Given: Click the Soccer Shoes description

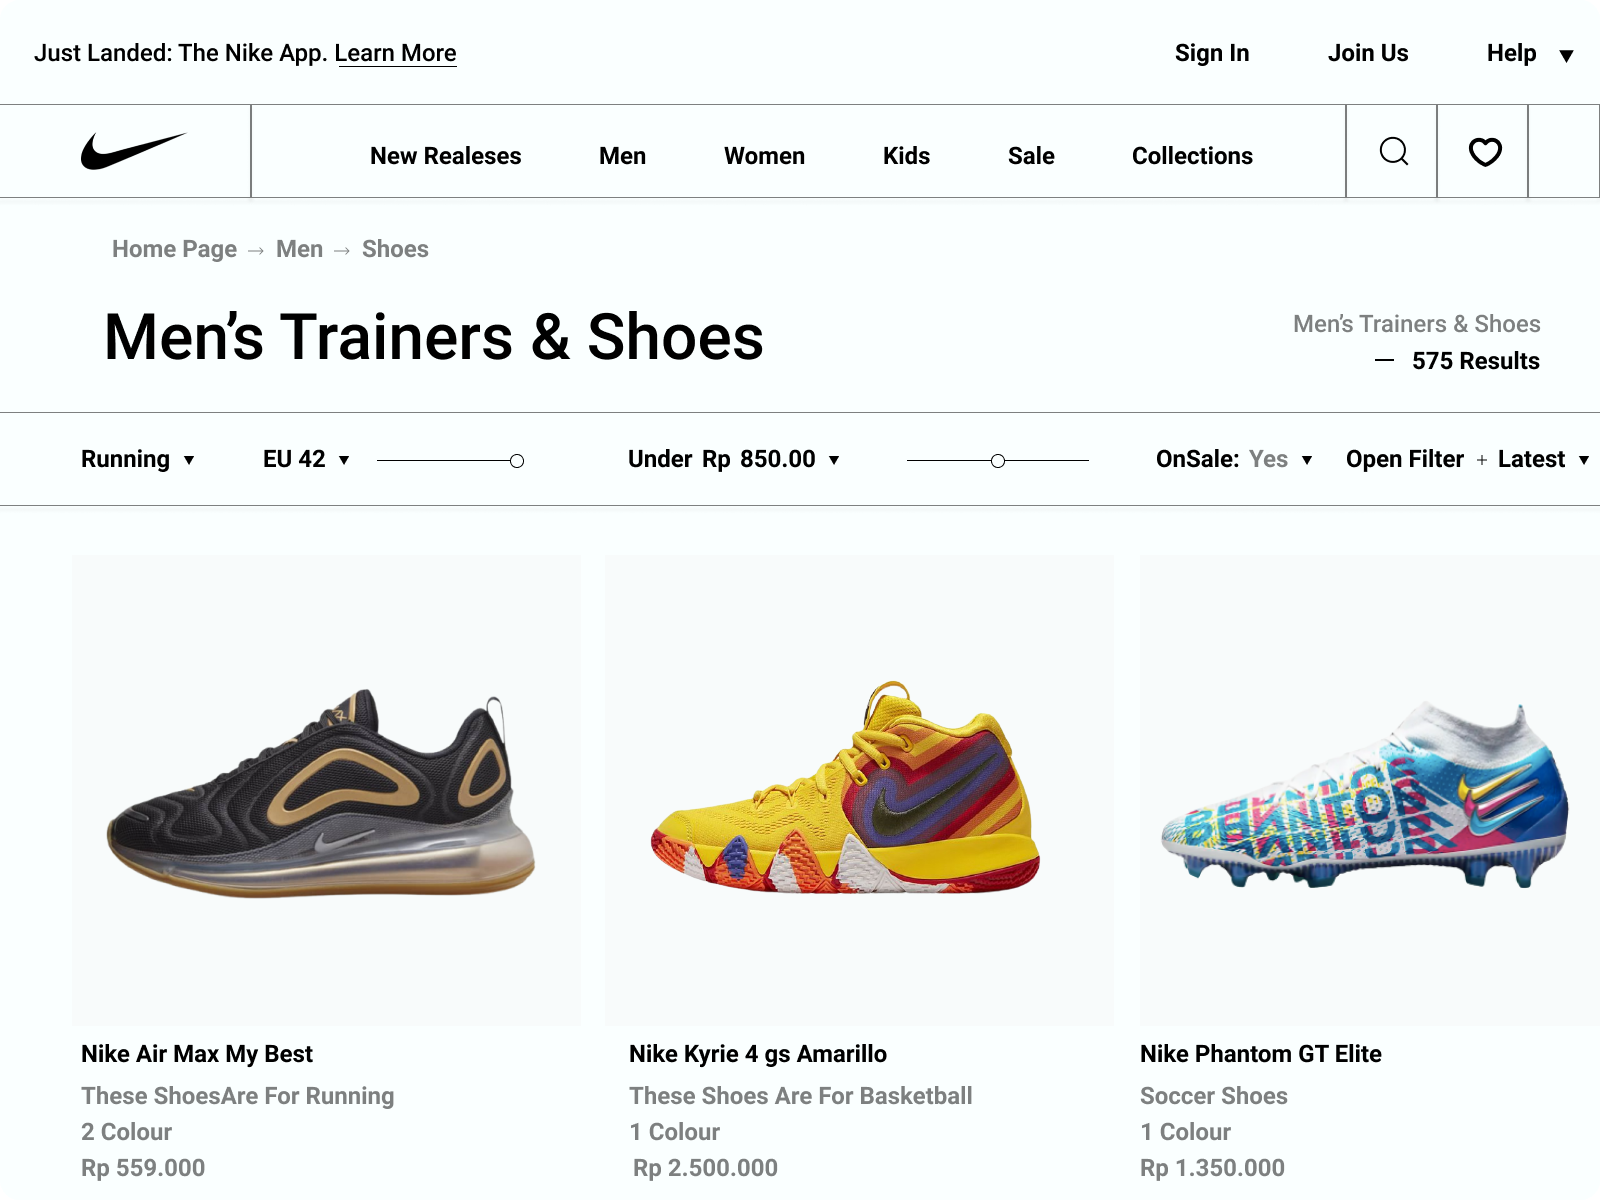Looking at the screenshot, I should pos(1214,1096).
